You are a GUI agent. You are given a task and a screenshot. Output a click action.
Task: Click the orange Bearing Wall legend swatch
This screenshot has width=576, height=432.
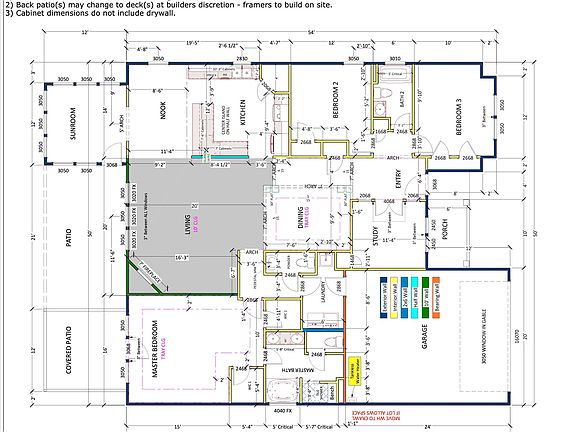point(436,298)
